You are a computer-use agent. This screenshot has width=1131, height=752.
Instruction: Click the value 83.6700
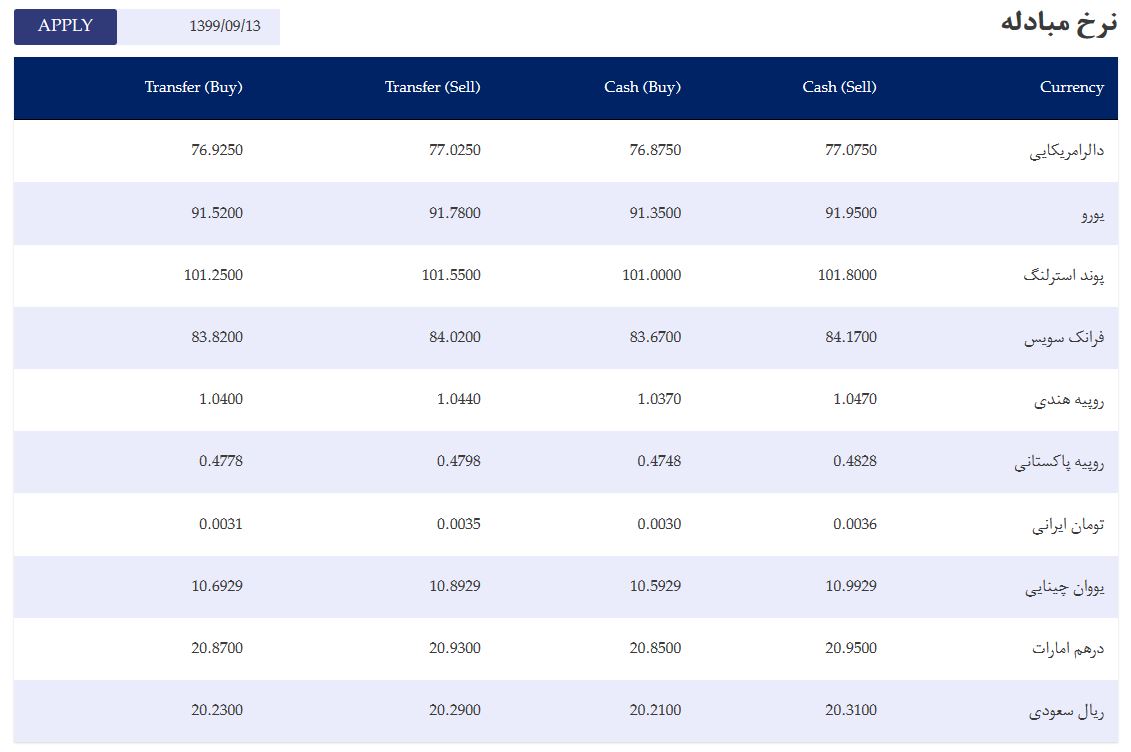(655, 337)
